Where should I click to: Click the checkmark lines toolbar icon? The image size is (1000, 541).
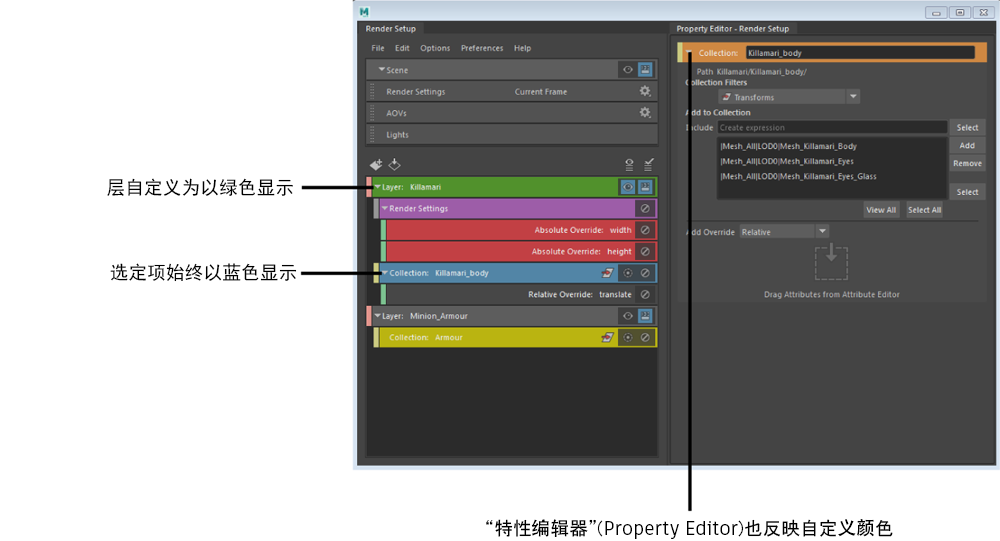648,165
